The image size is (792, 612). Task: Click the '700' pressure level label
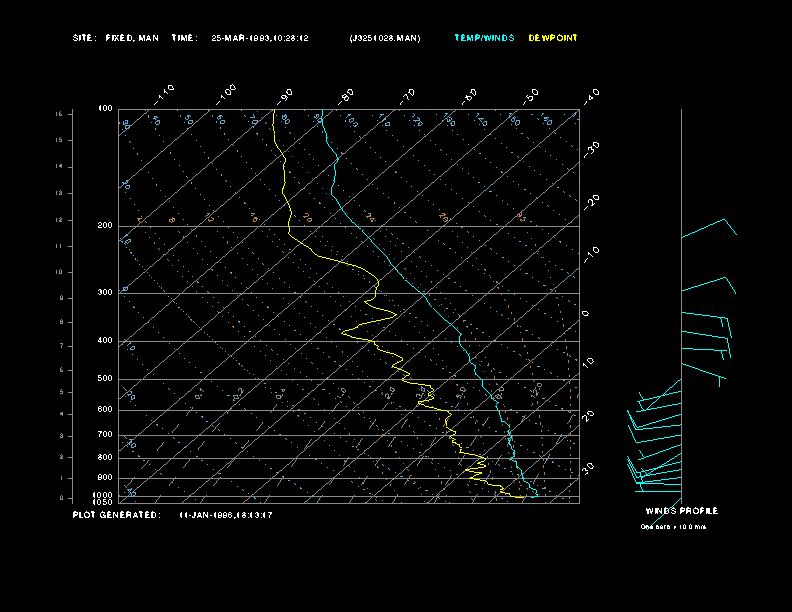[105, 434]
